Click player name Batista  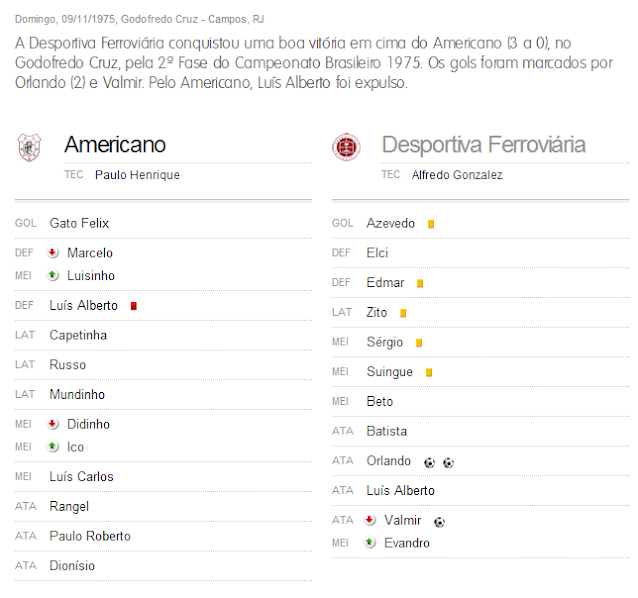[387, 431]
